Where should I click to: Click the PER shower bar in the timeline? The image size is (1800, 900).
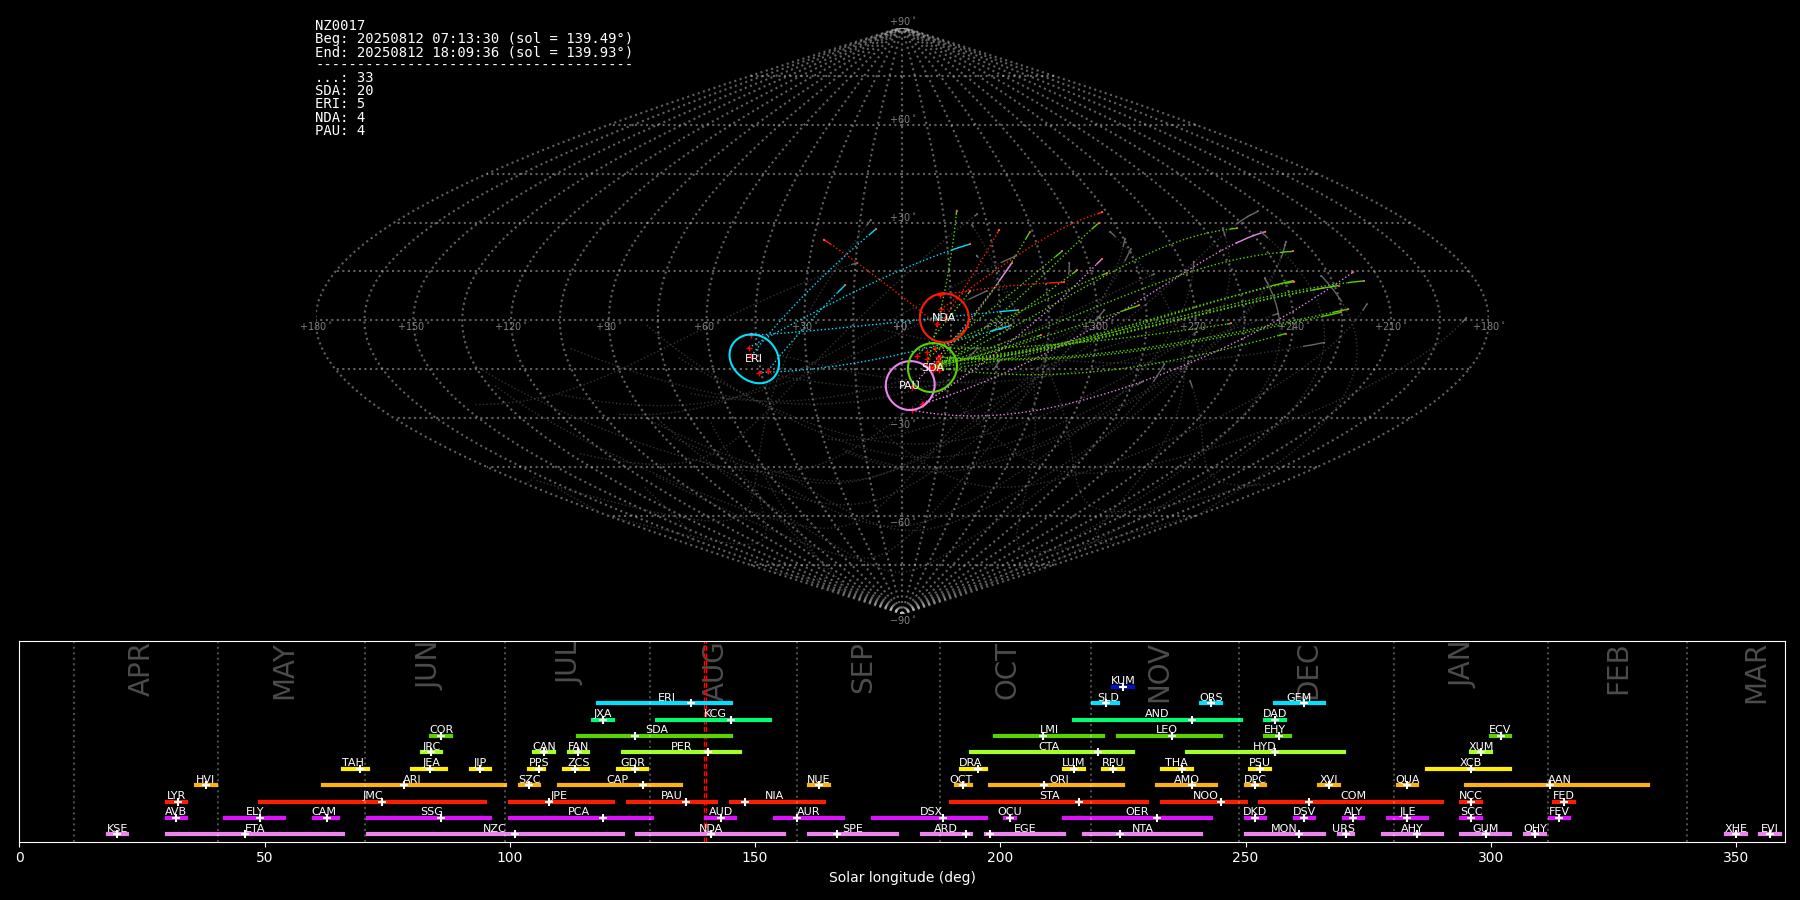tap(681, 752)
